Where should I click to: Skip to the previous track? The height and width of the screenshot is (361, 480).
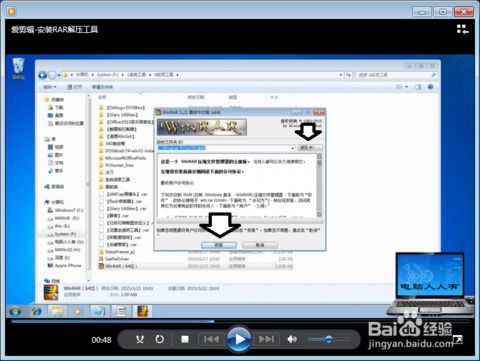211,339
